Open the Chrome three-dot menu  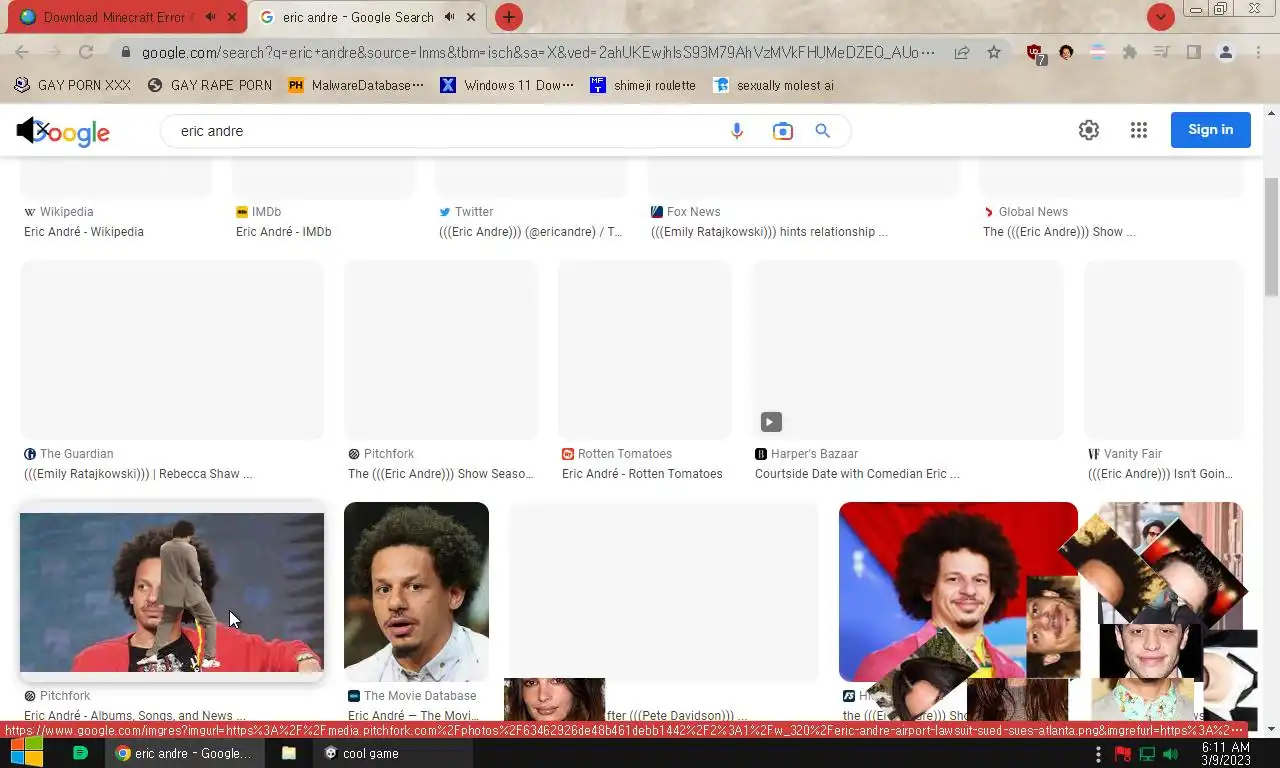click(x=1258, y=52)
